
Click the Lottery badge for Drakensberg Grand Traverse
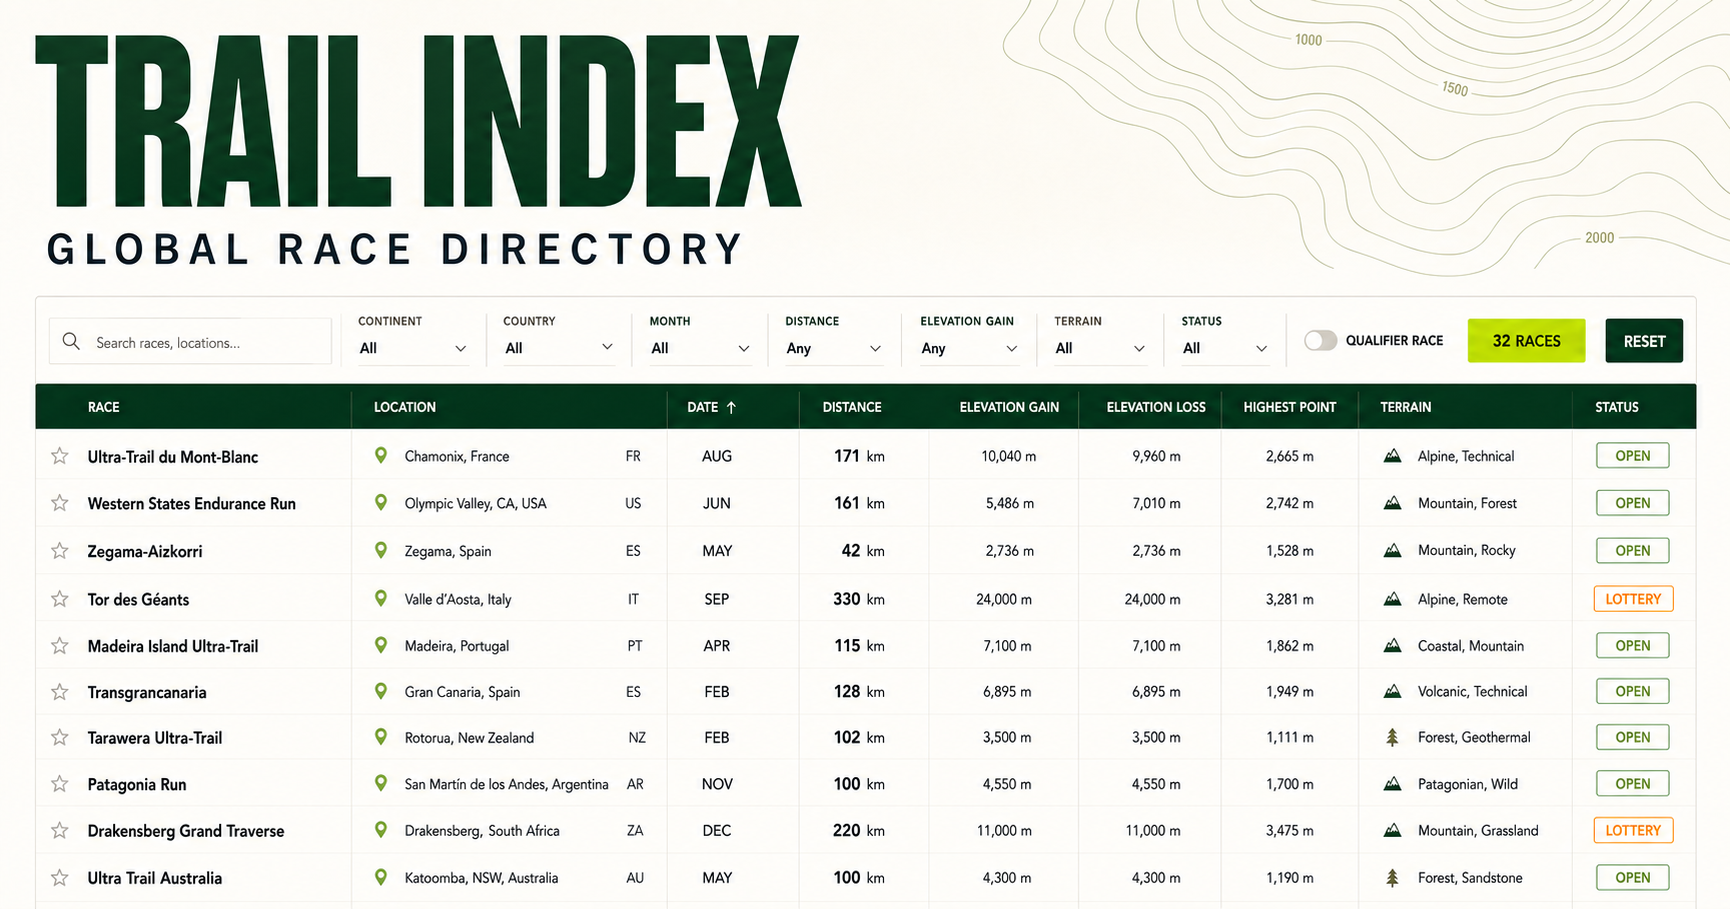tap(1633, 830)
